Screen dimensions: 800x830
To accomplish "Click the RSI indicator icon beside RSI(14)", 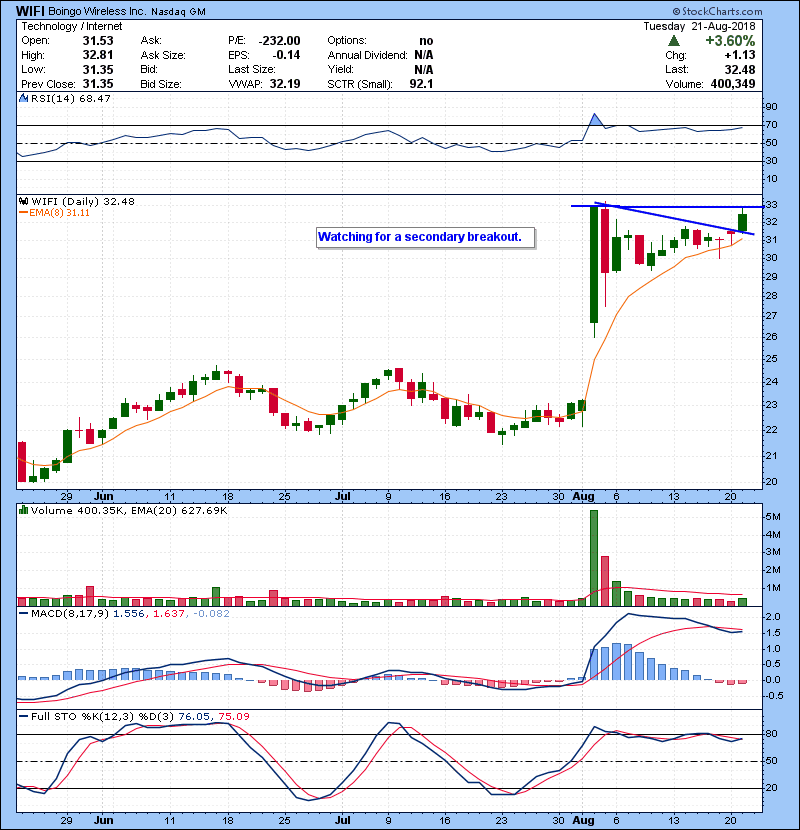I will [x=23, y=98].
